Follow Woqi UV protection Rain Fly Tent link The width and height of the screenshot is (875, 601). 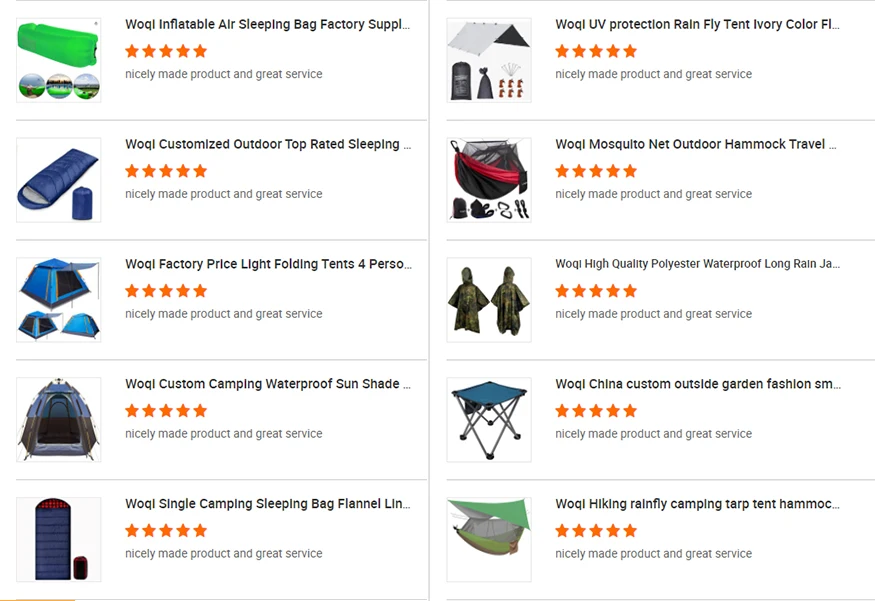[x=698, y=25]
